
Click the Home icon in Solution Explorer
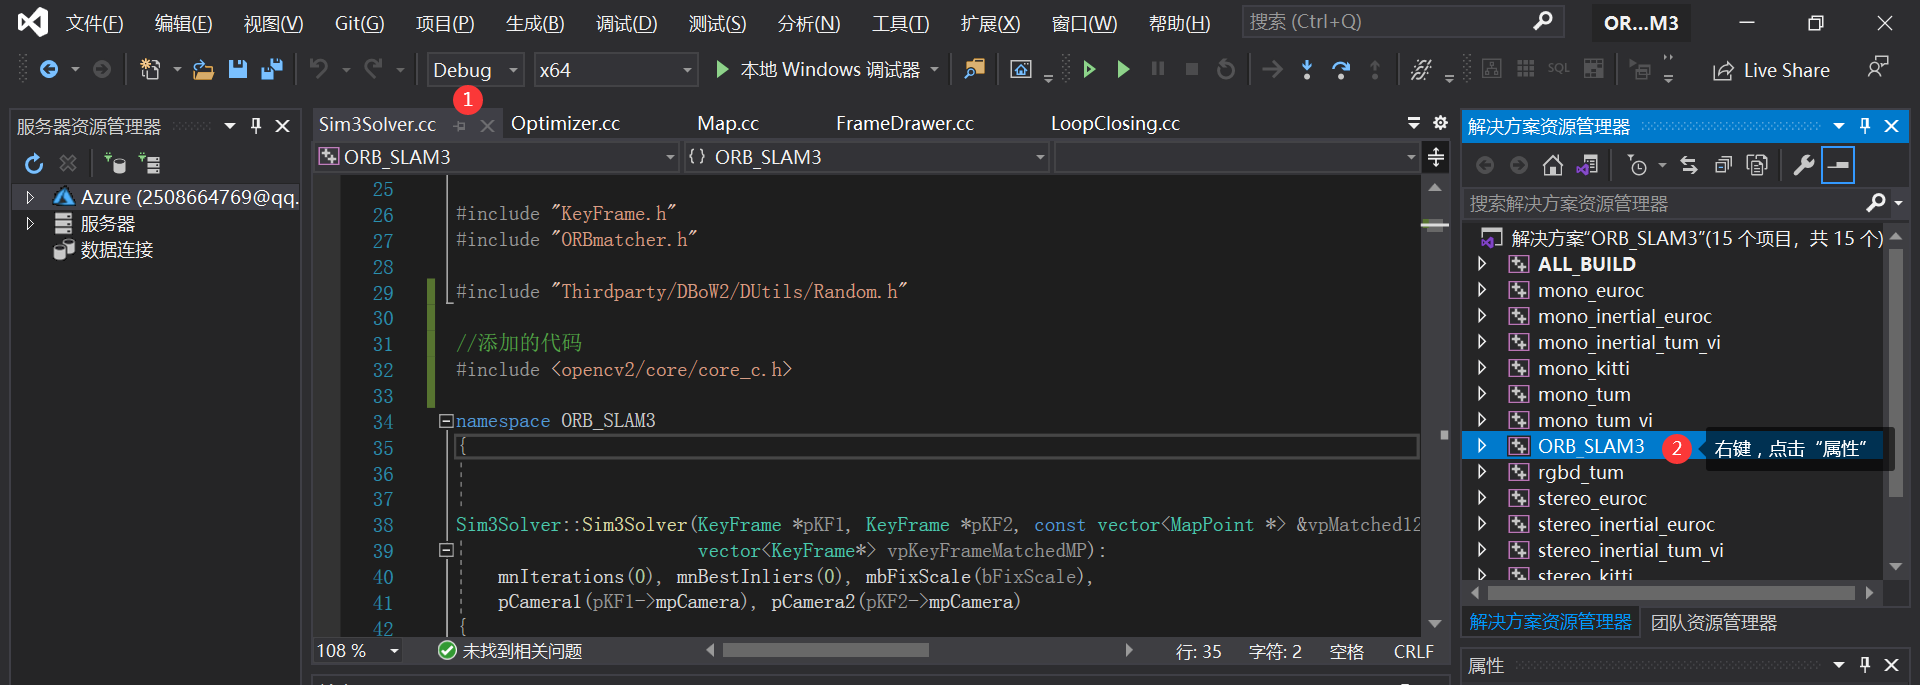pyautogui.click(x=1552, y=165)
